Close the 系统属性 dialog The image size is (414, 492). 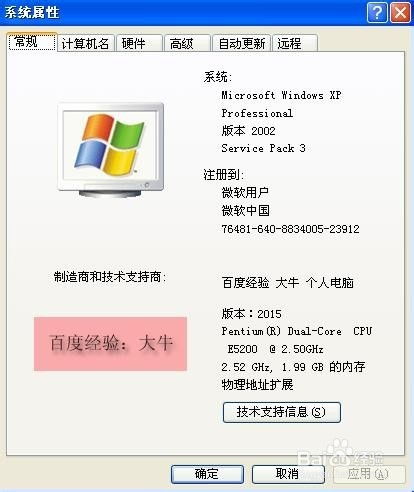[400, 13]
